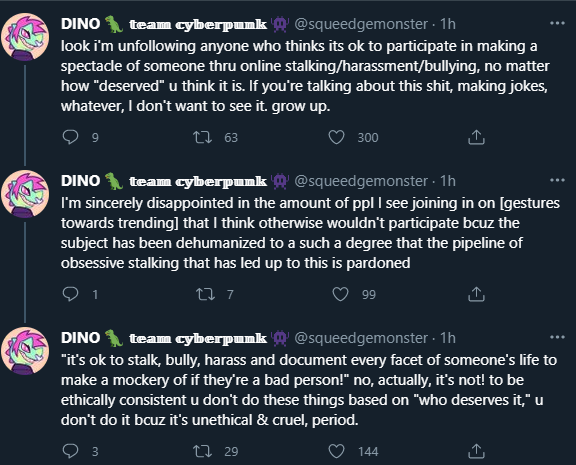
Task: Share the second tweet about dehumanized subject
Action: click(476, 294)
